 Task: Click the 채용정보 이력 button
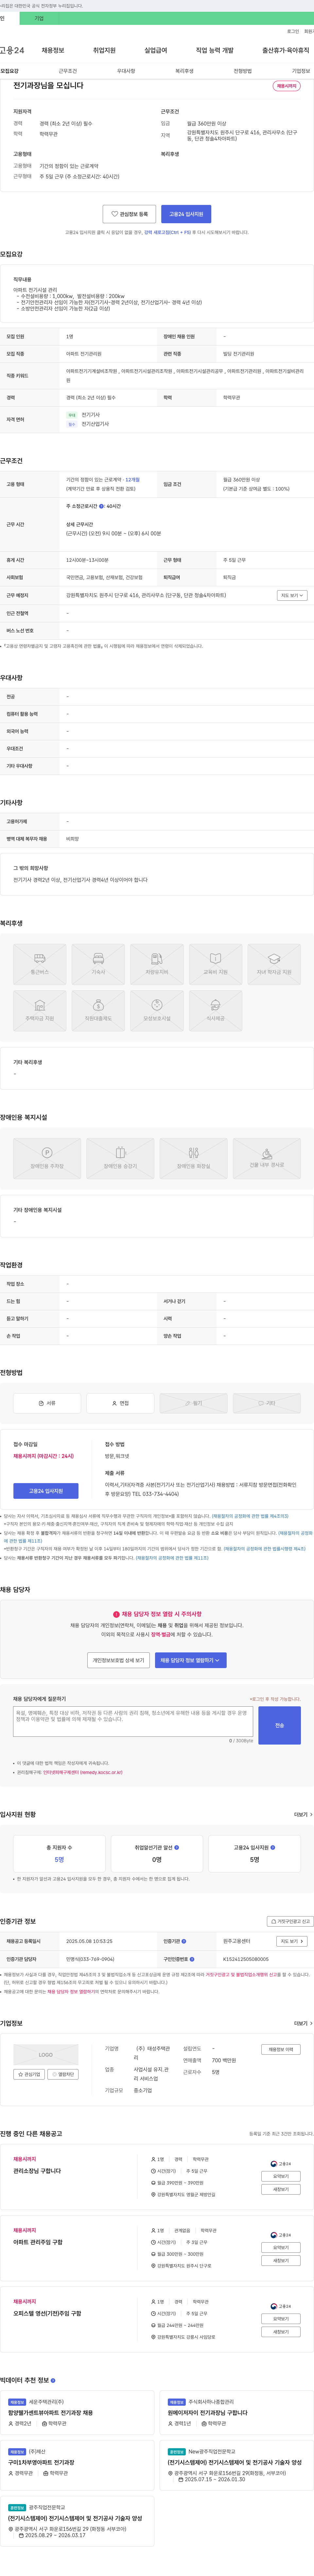281,2049
